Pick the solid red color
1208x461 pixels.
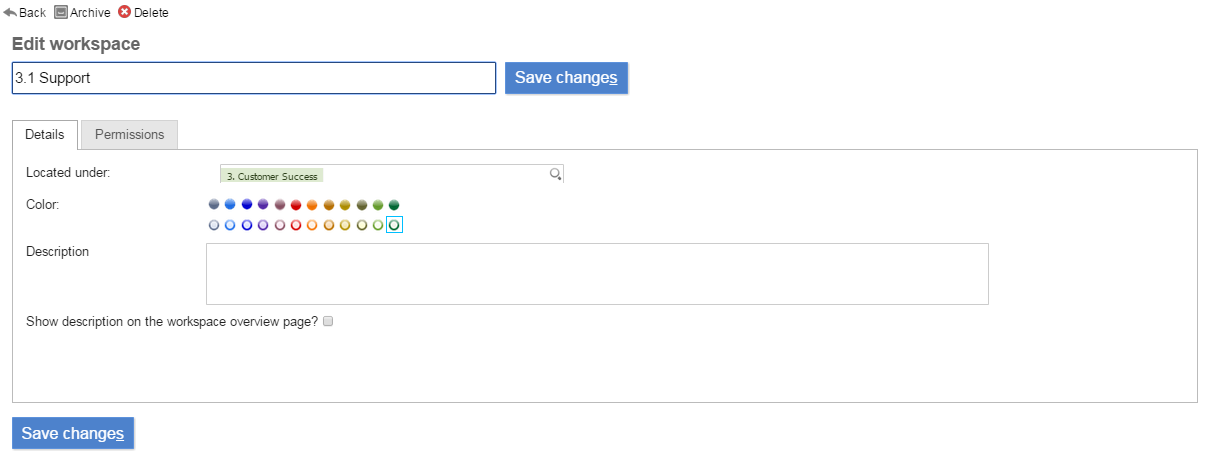pos(296,205)
